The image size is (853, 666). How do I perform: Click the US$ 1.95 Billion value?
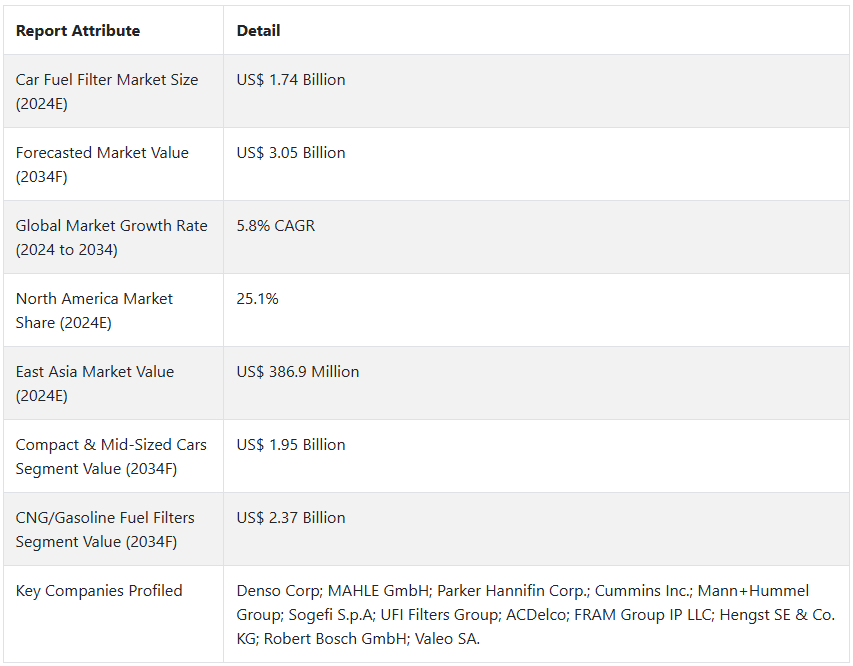pos(291,445)
